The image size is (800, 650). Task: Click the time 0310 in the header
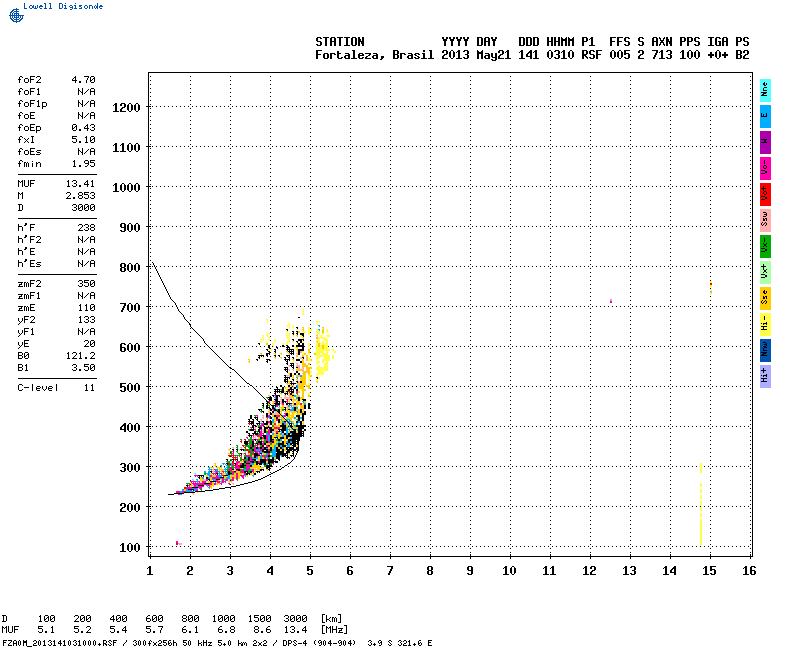pyautogui.click(x=560, y=55)
